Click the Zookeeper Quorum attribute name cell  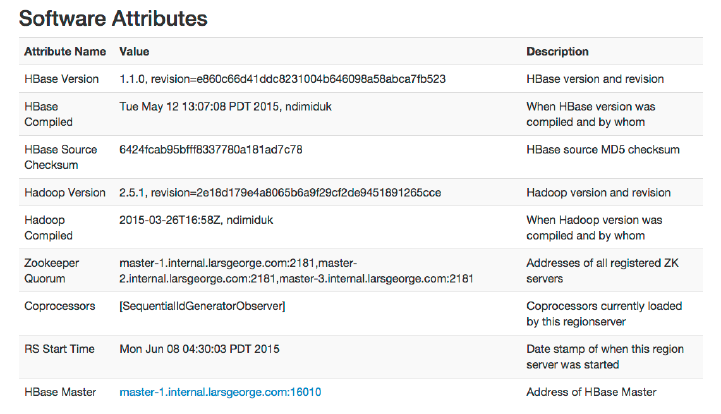tap(52, 270)
